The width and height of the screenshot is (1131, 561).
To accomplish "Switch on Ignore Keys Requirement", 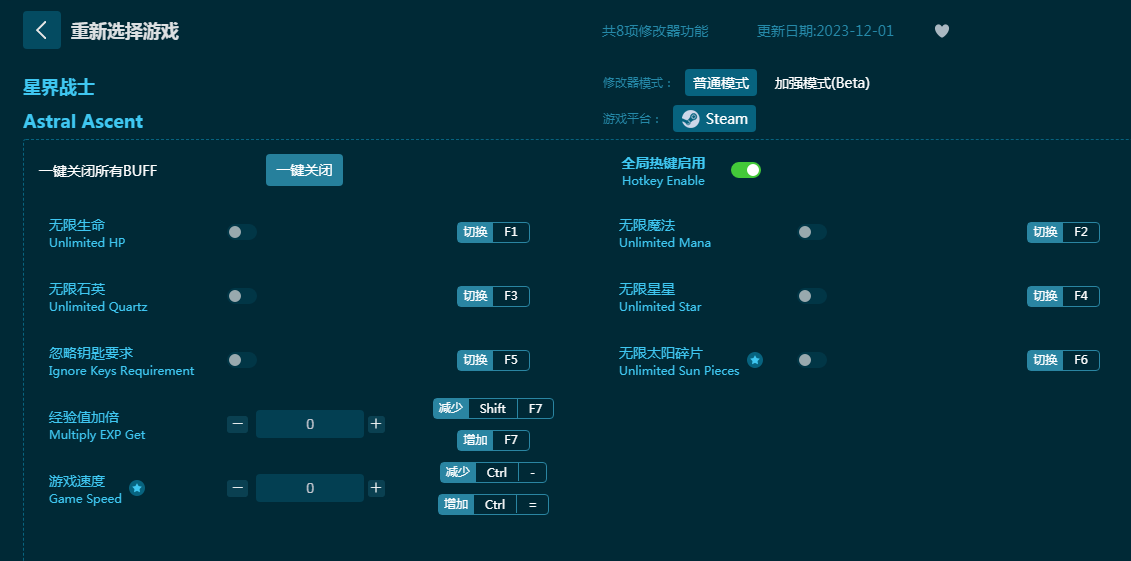I will [x=241, y=360].
